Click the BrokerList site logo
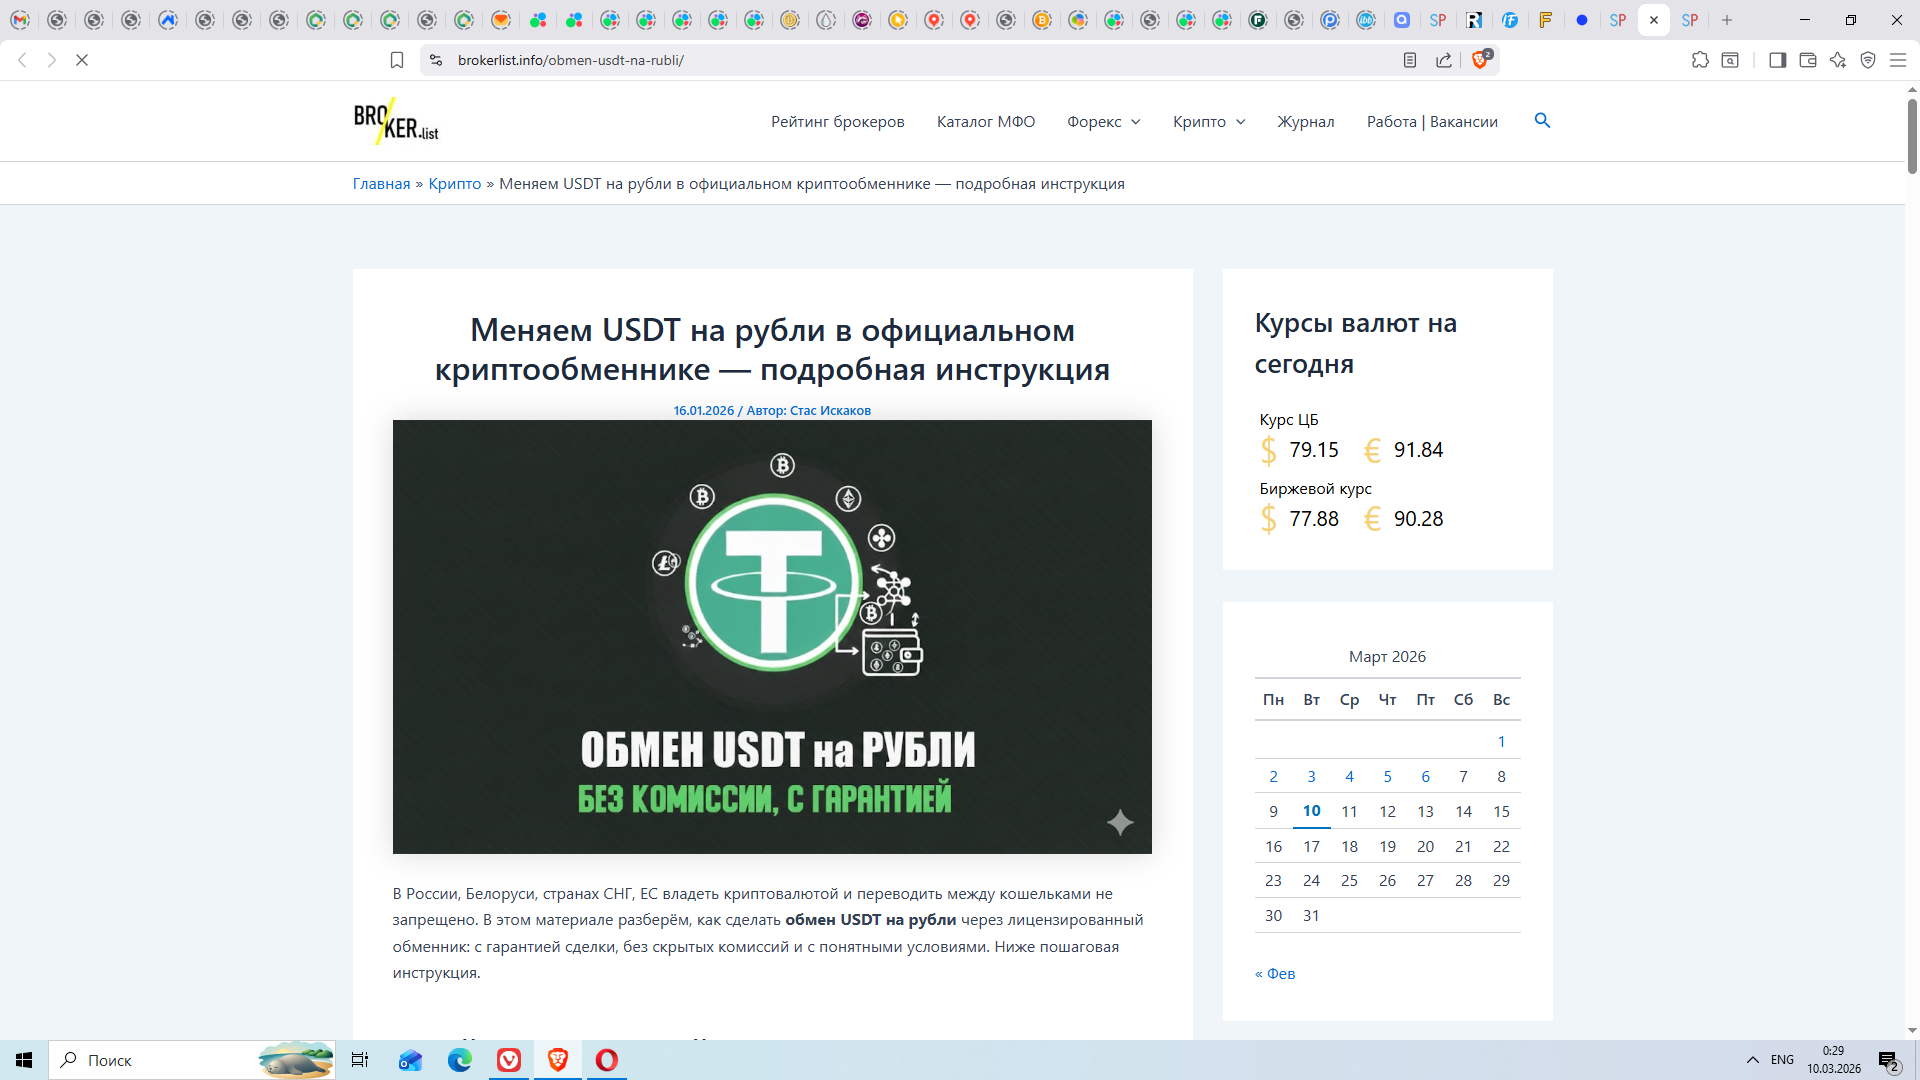 396,121
